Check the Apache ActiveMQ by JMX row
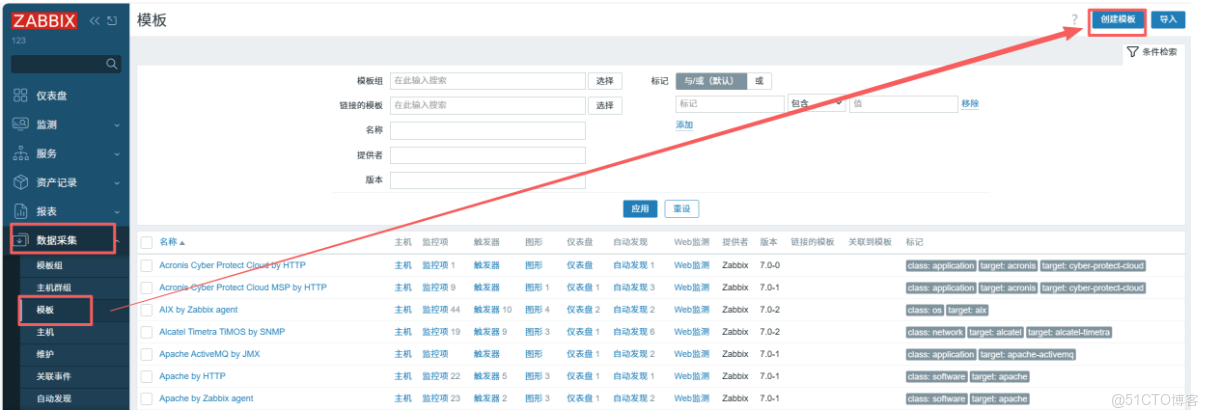This screenshot has width=1209, height=417. 146,354
